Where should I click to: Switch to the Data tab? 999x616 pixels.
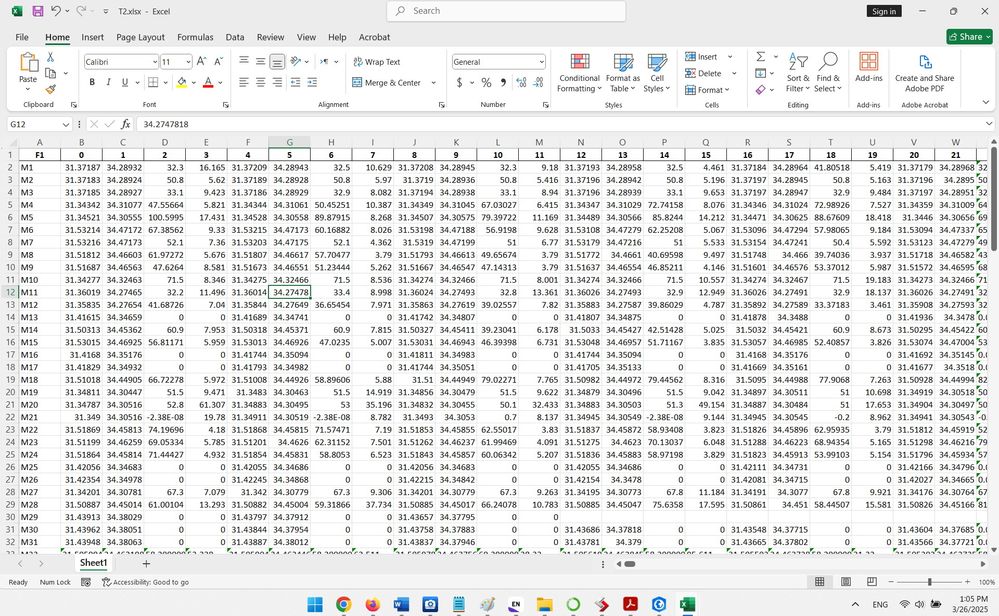(234, 37)
